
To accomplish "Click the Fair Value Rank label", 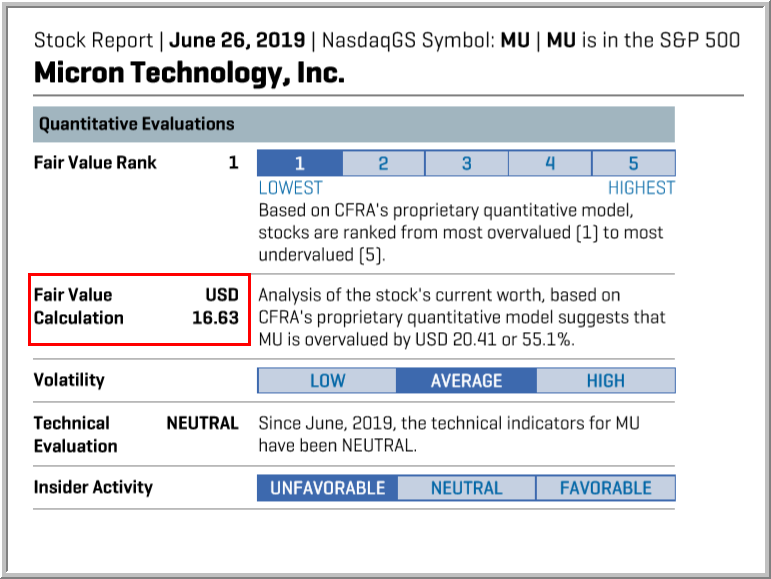I will (x=95, y=163).
